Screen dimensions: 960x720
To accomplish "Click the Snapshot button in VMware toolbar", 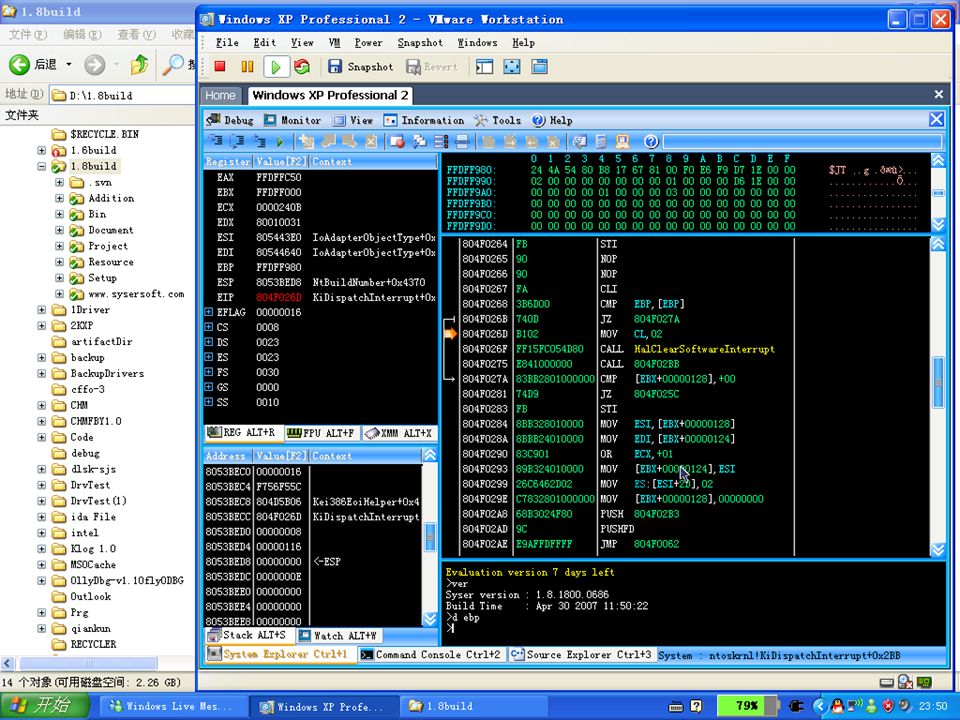I will [361, 66].
